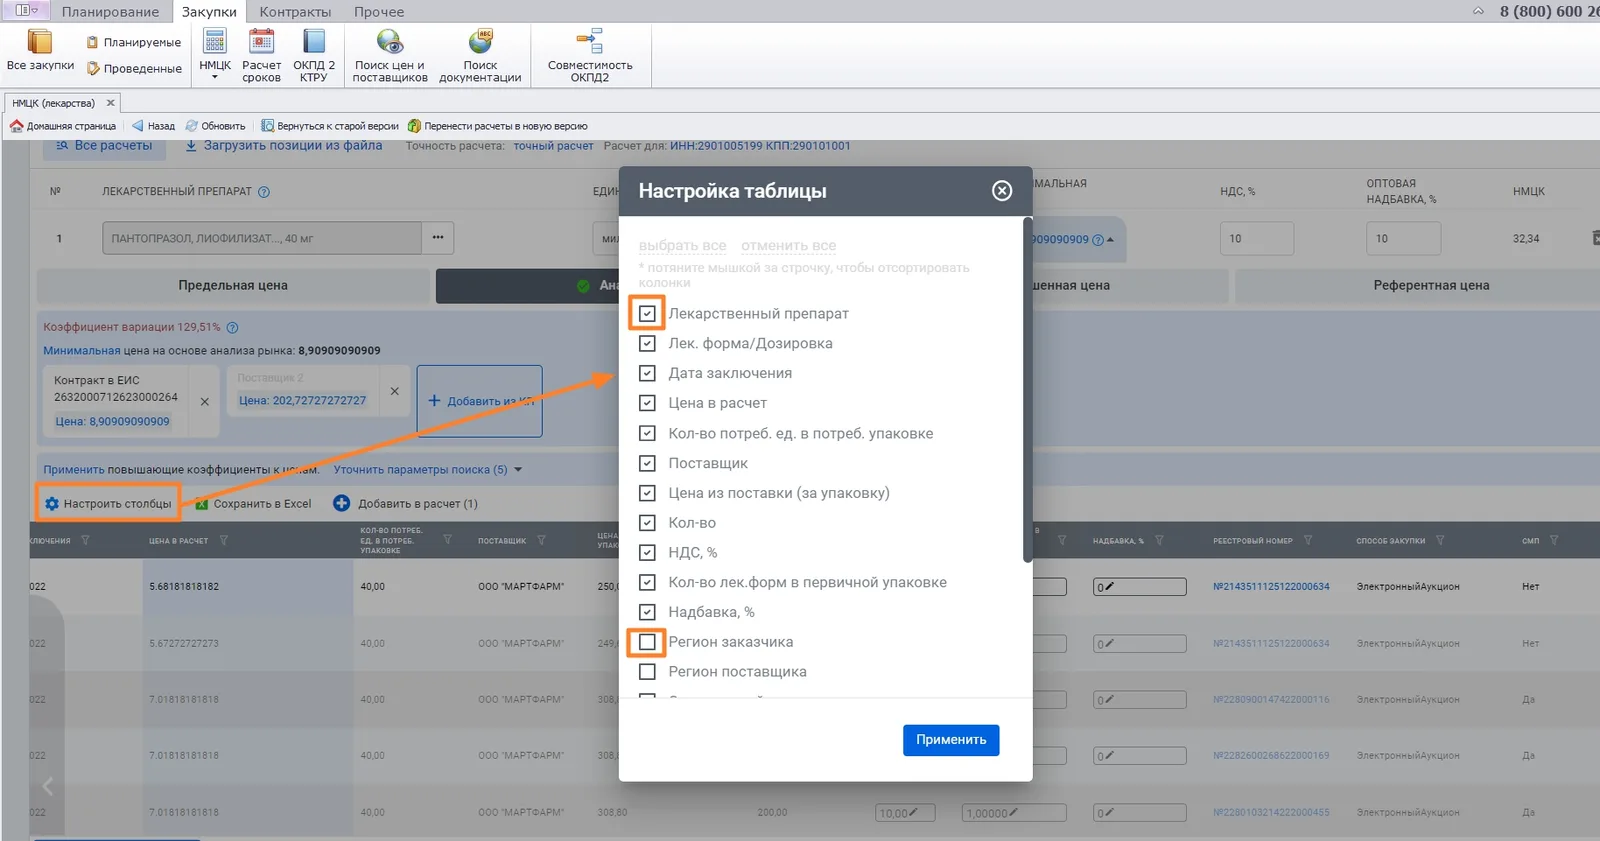Viewport: 1600px width, 841px height.
Task: Close the Настройка таблицы dialog
Action: tap(1002, 191)
